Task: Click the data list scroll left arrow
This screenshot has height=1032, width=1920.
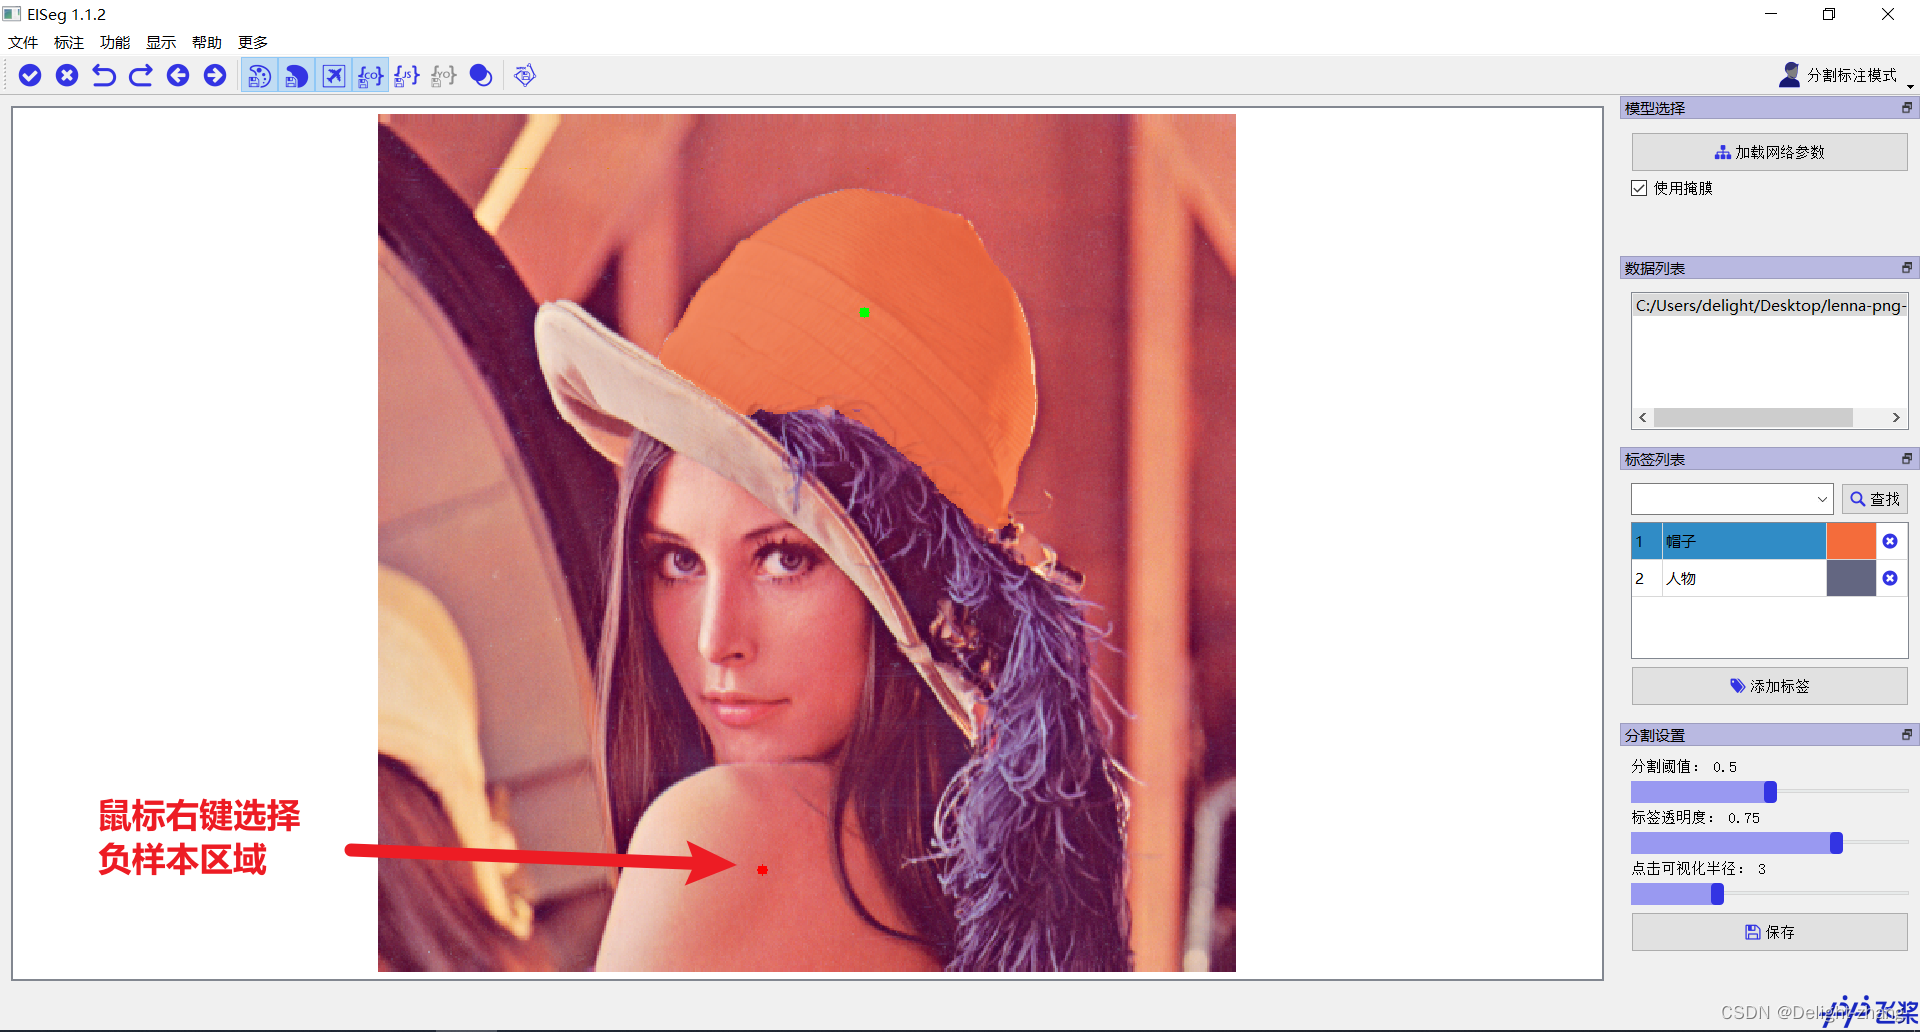Action: [x=1642, y=417]
